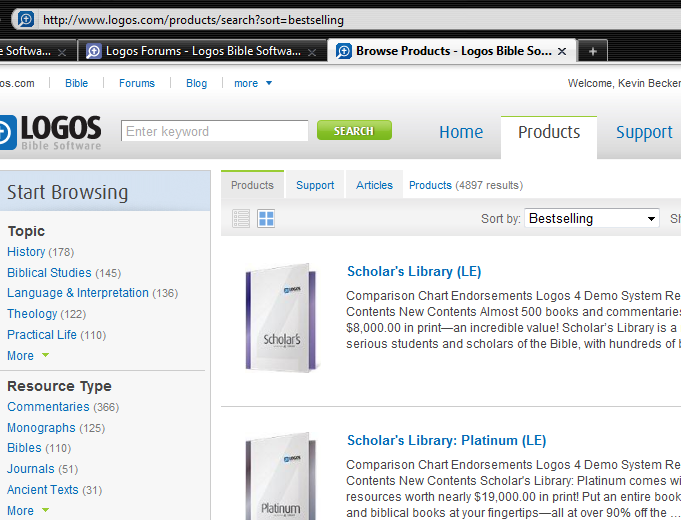The image size is (681, 520).
Task: Open the Blog link in top bar
Action: (x=196, y=83)
